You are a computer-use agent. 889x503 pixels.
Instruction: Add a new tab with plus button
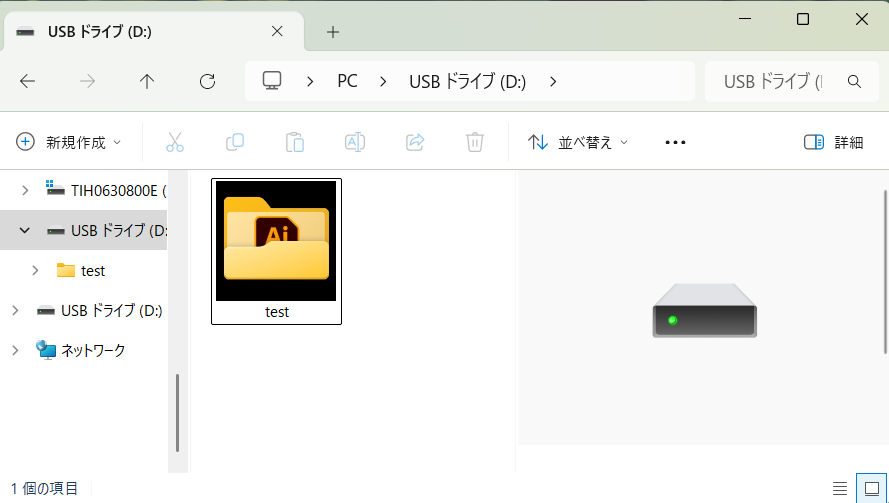coord(333,32)
